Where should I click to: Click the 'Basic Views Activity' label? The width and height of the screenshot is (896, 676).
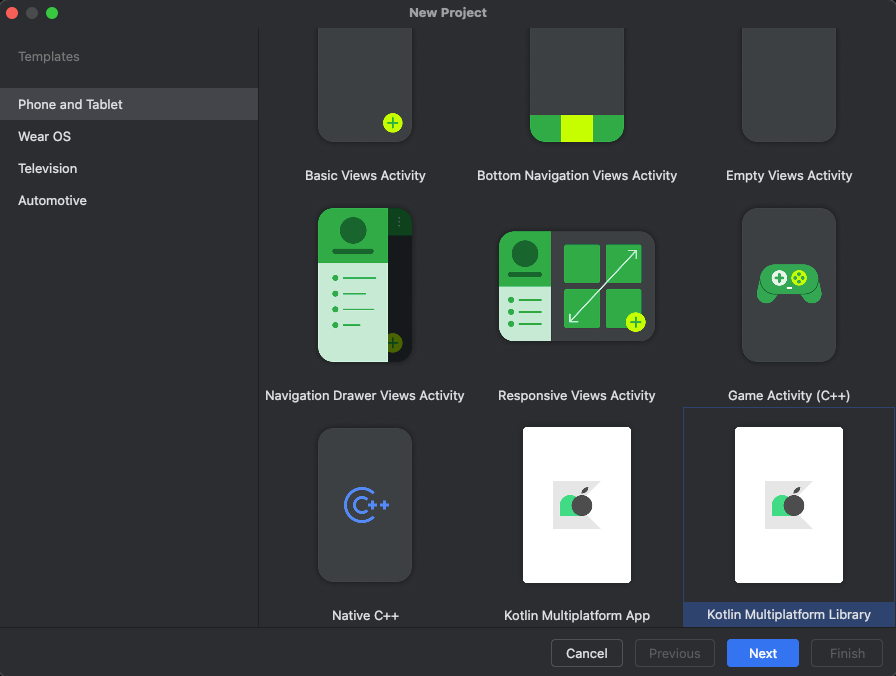365,175
